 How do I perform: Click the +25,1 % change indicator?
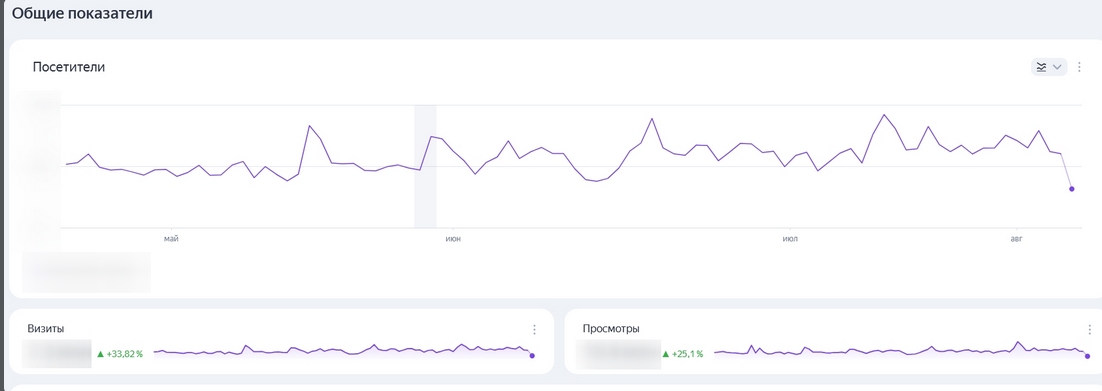[682, 354]
